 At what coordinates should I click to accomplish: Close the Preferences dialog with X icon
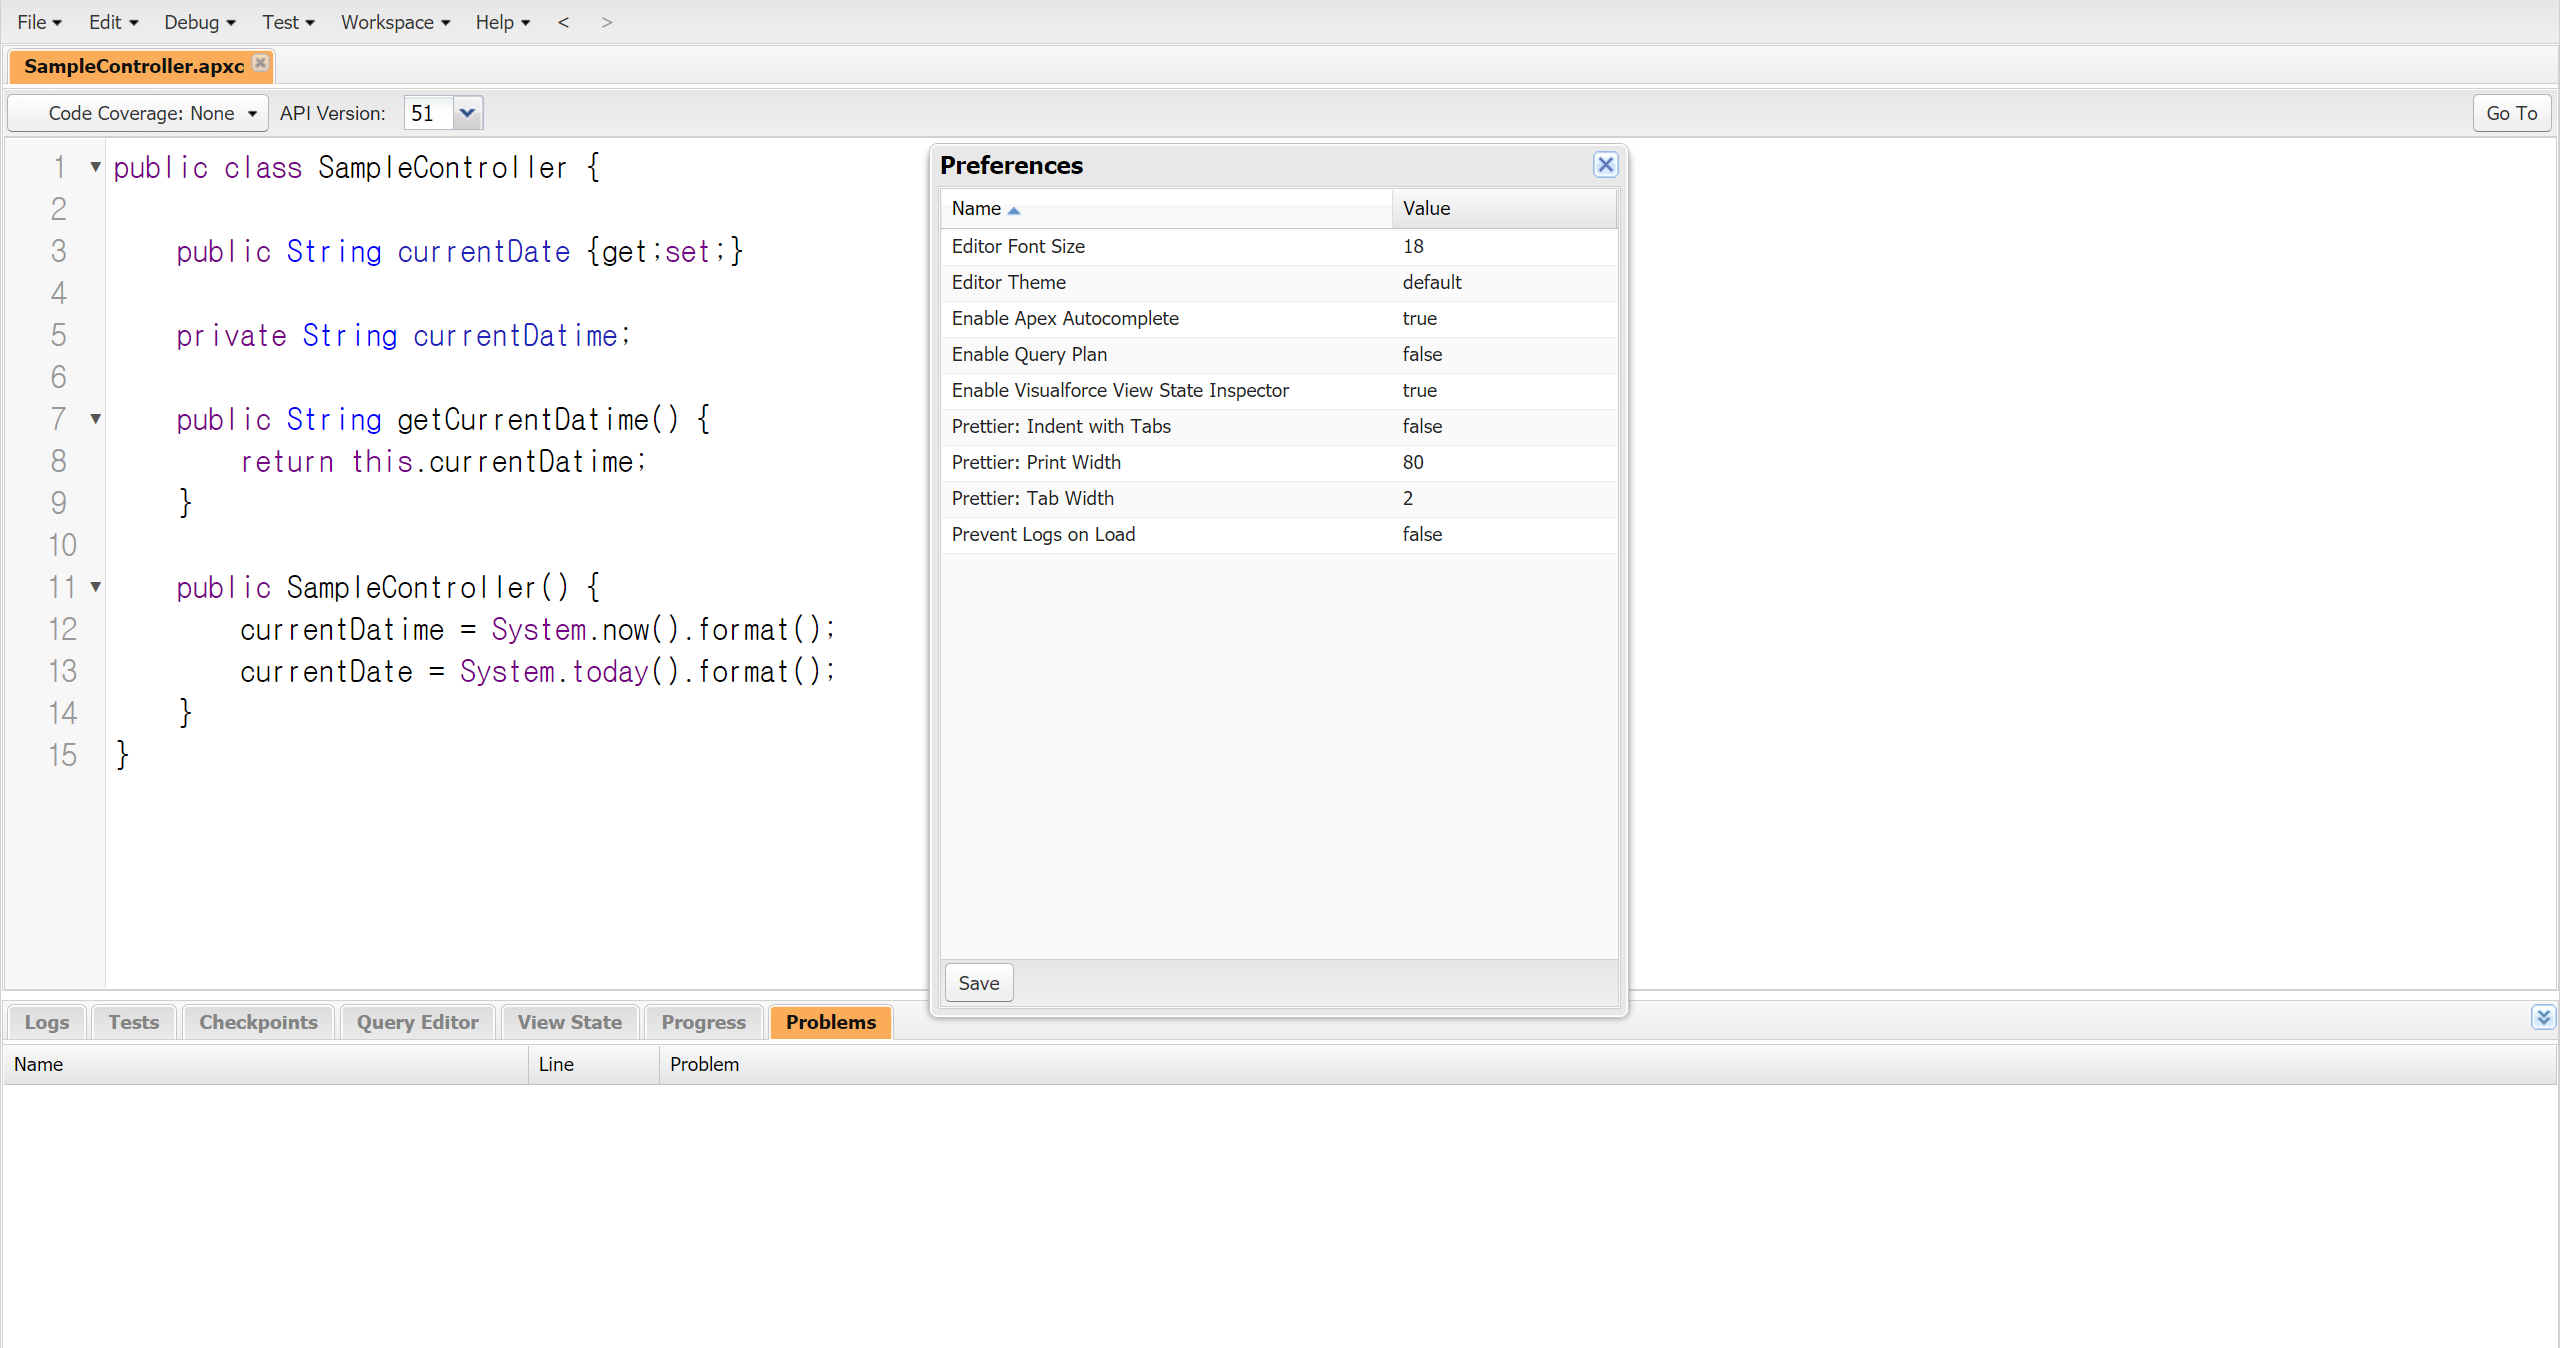(1605, 165)
